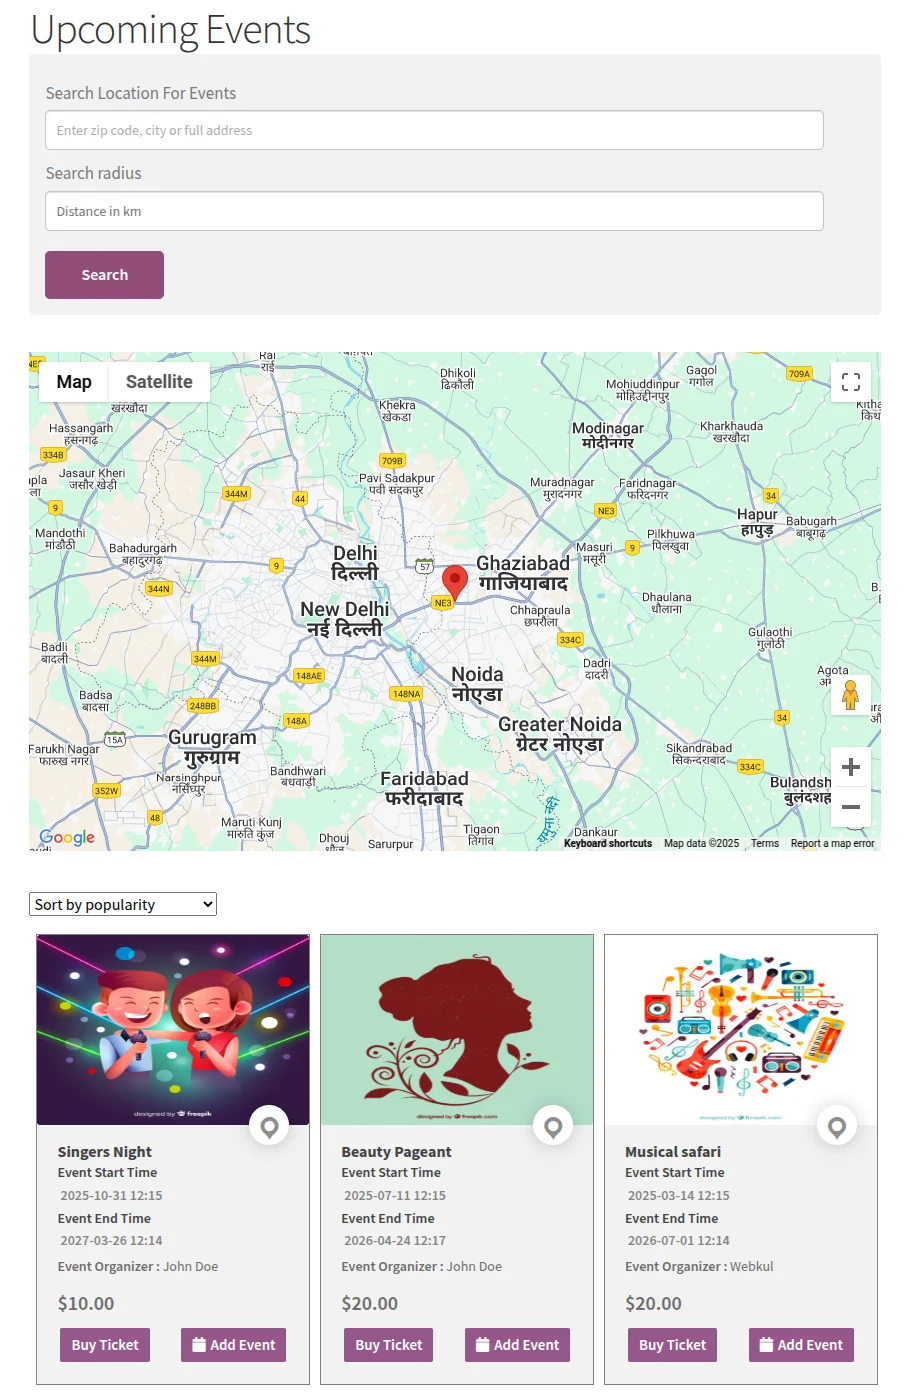Viewport: 909px width, 1399px height.
Task: Click Report a map error link
Action: pos(832,843)
